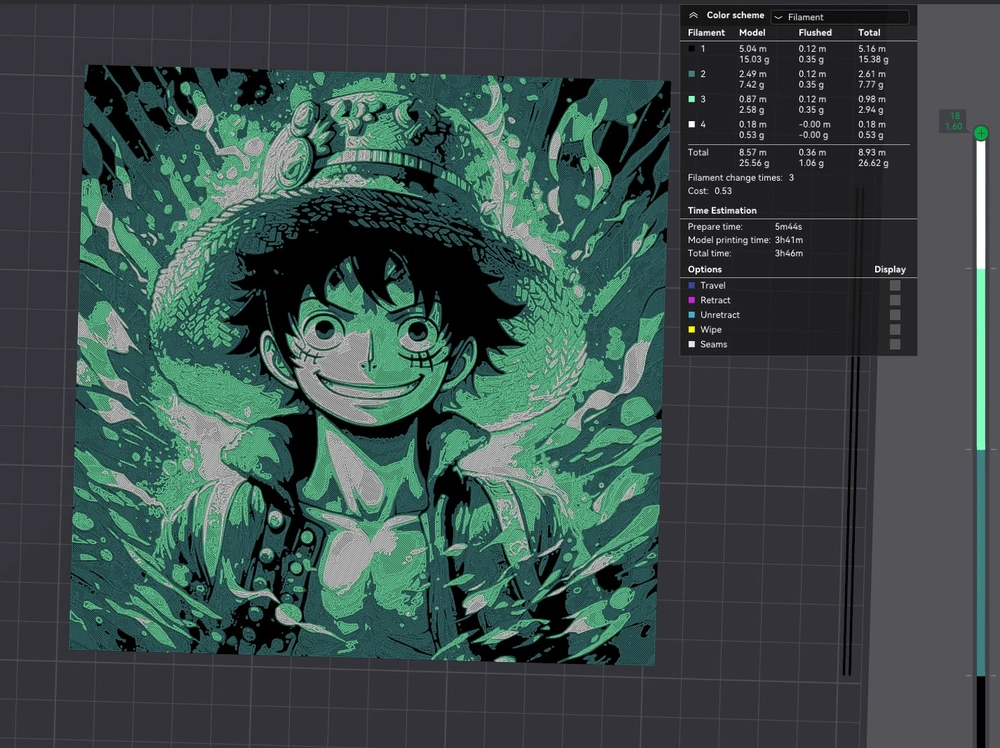Click the black filament 1 color swatch

(692, 48)
